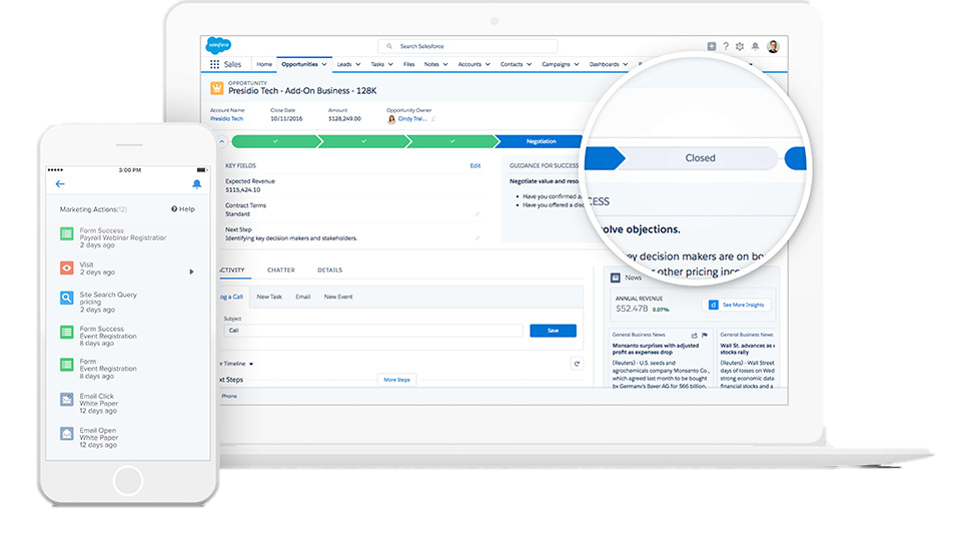
Task: Click the News panel icon
Action: (x=615, y=277)
